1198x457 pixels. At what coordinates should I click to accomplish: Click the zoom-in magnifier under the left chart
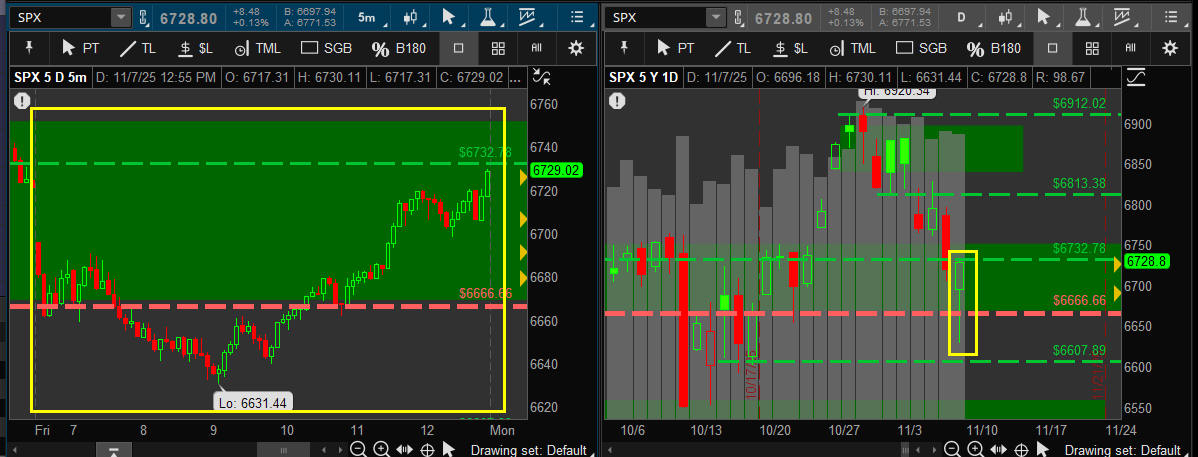pyautogui.click(x=382, y=450)
